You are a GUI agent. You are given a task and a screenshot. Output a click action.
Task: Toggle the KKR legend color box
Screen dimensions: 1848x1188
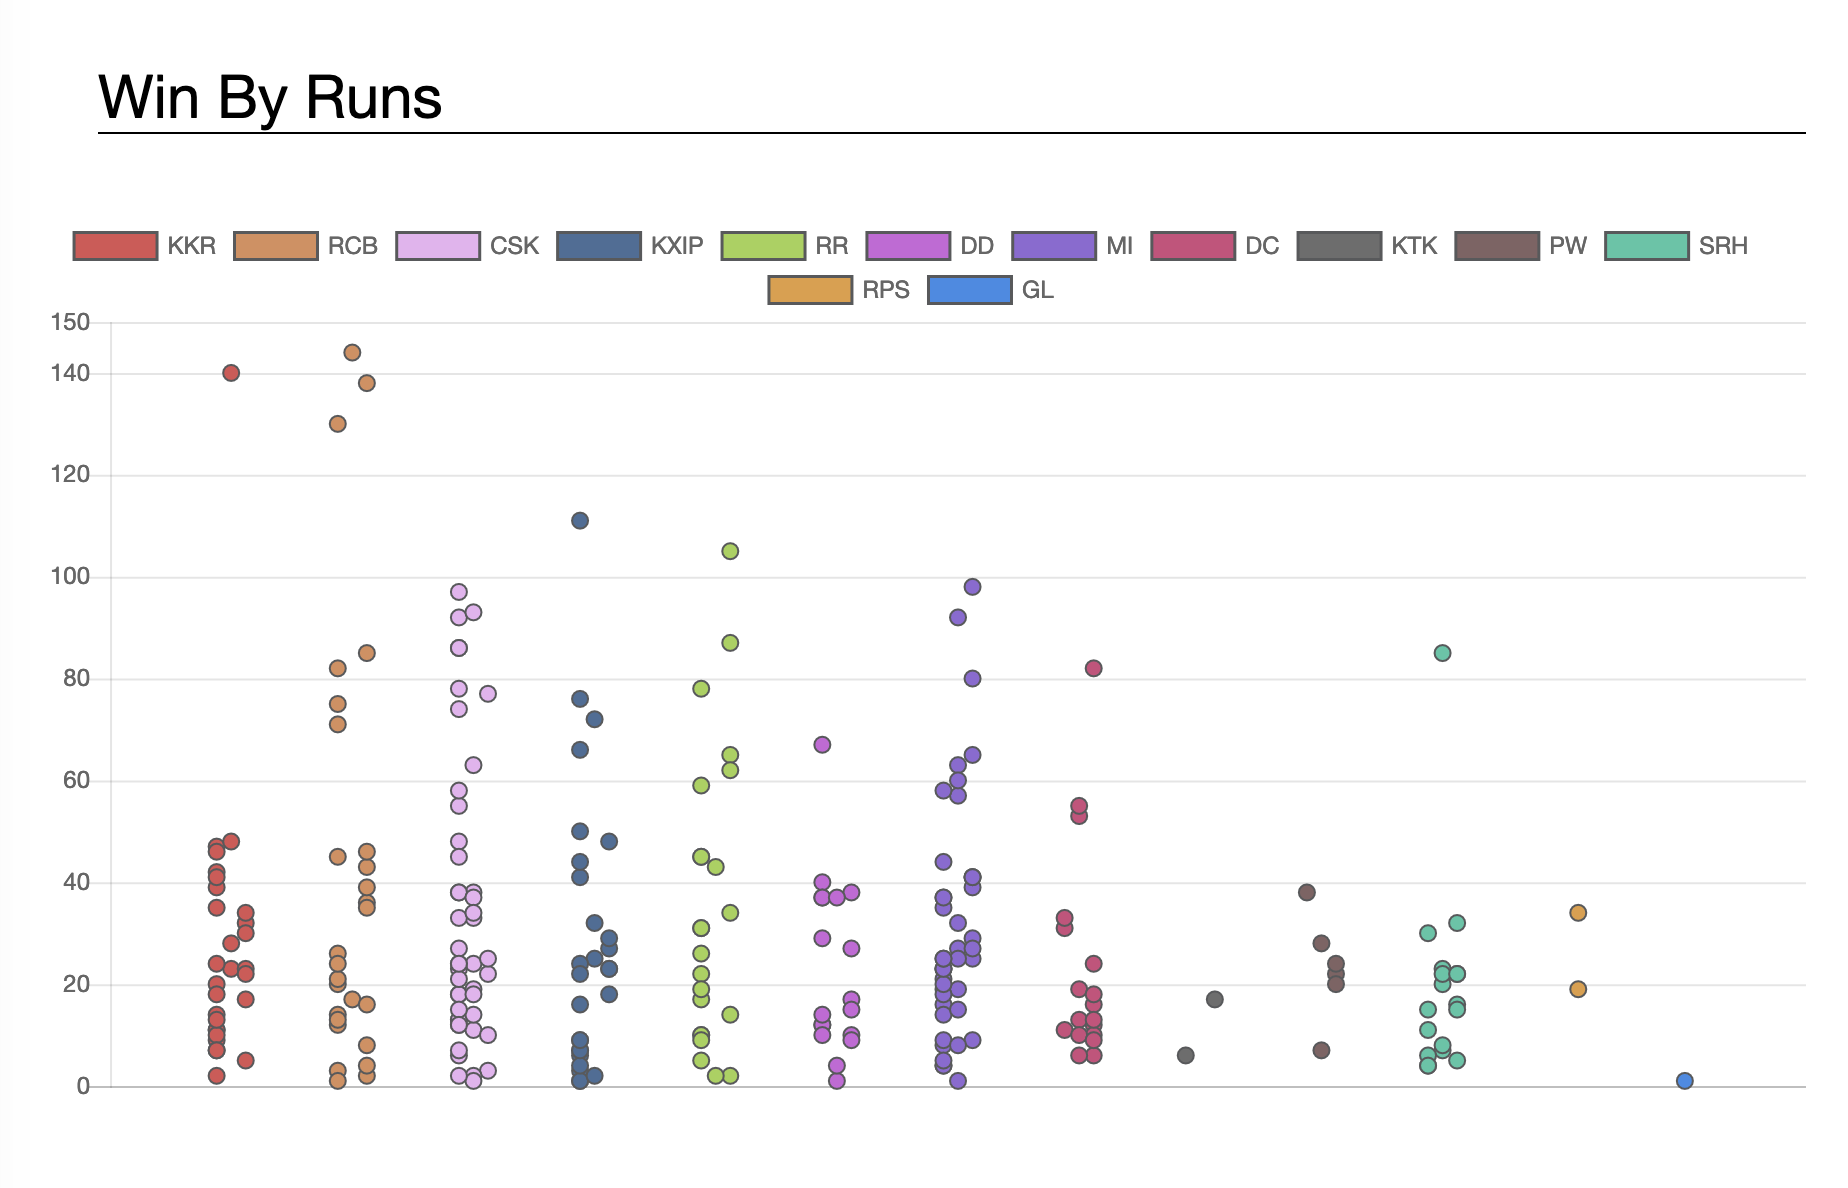(x=115, y=246)
